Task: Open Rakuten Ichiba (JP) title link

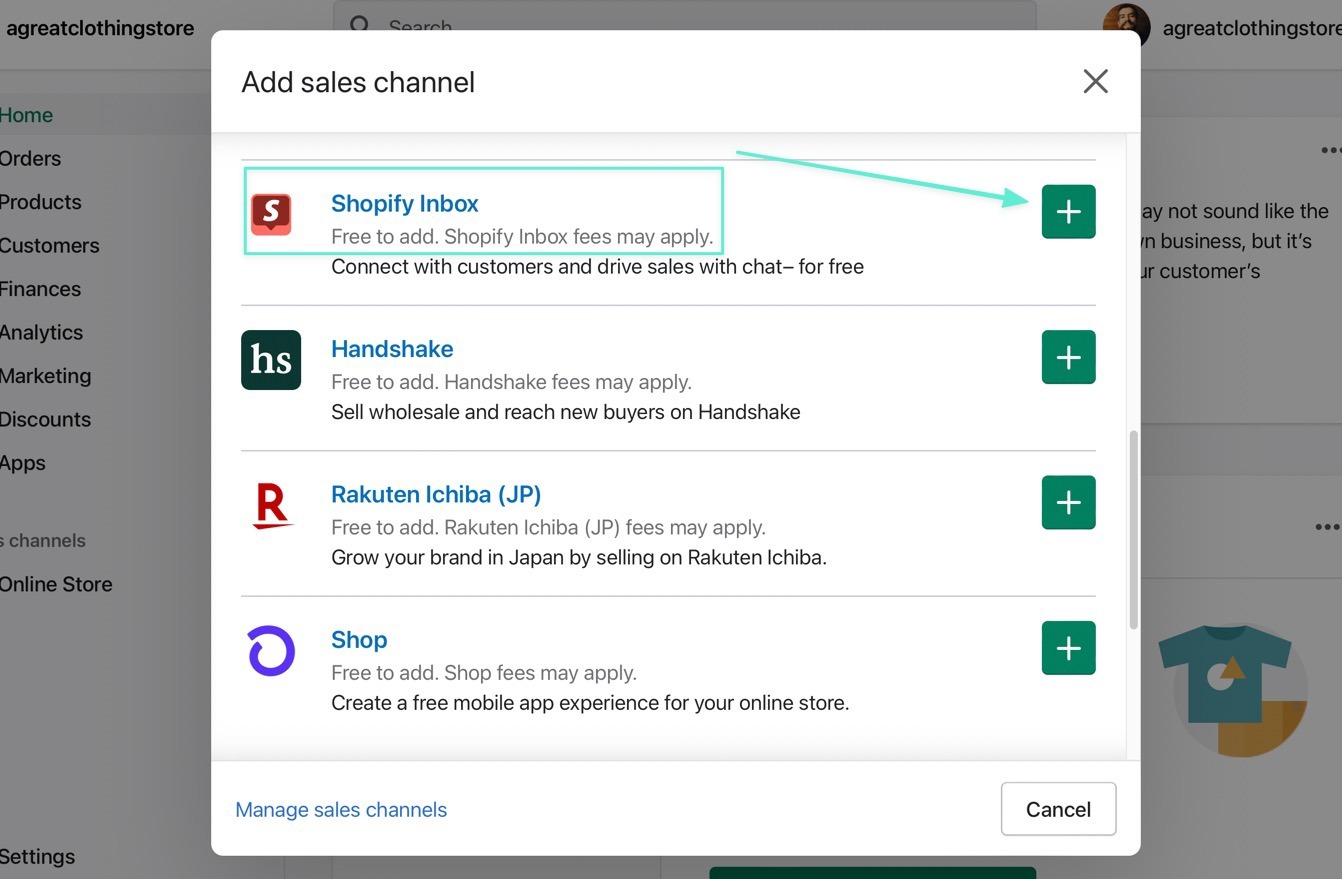Action: (x=436, y=494)
